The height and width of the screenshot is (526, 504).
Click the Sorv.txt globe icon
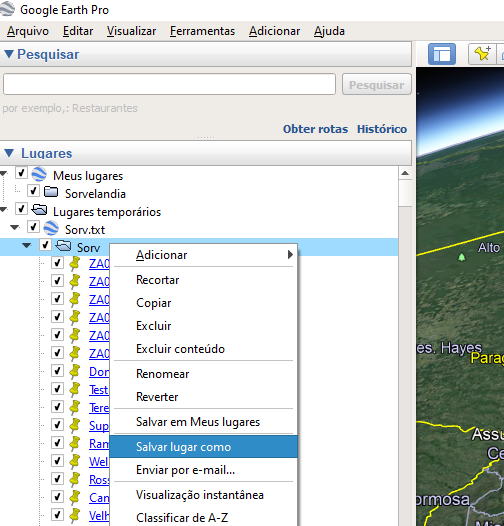51,228
